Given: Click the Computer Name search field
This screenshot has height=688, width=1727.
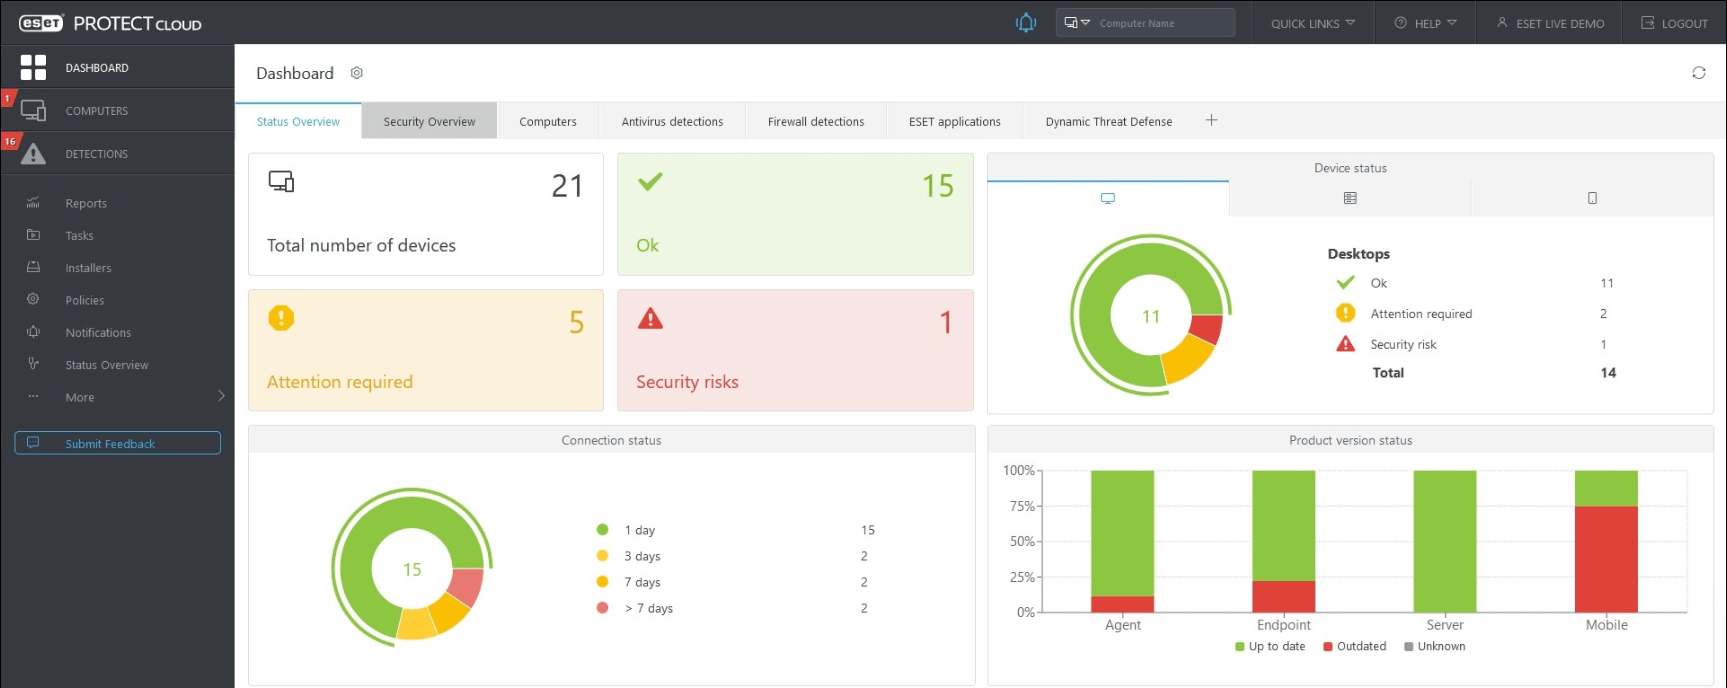Looking at the screenshot, I should (x=1164, y=23).
